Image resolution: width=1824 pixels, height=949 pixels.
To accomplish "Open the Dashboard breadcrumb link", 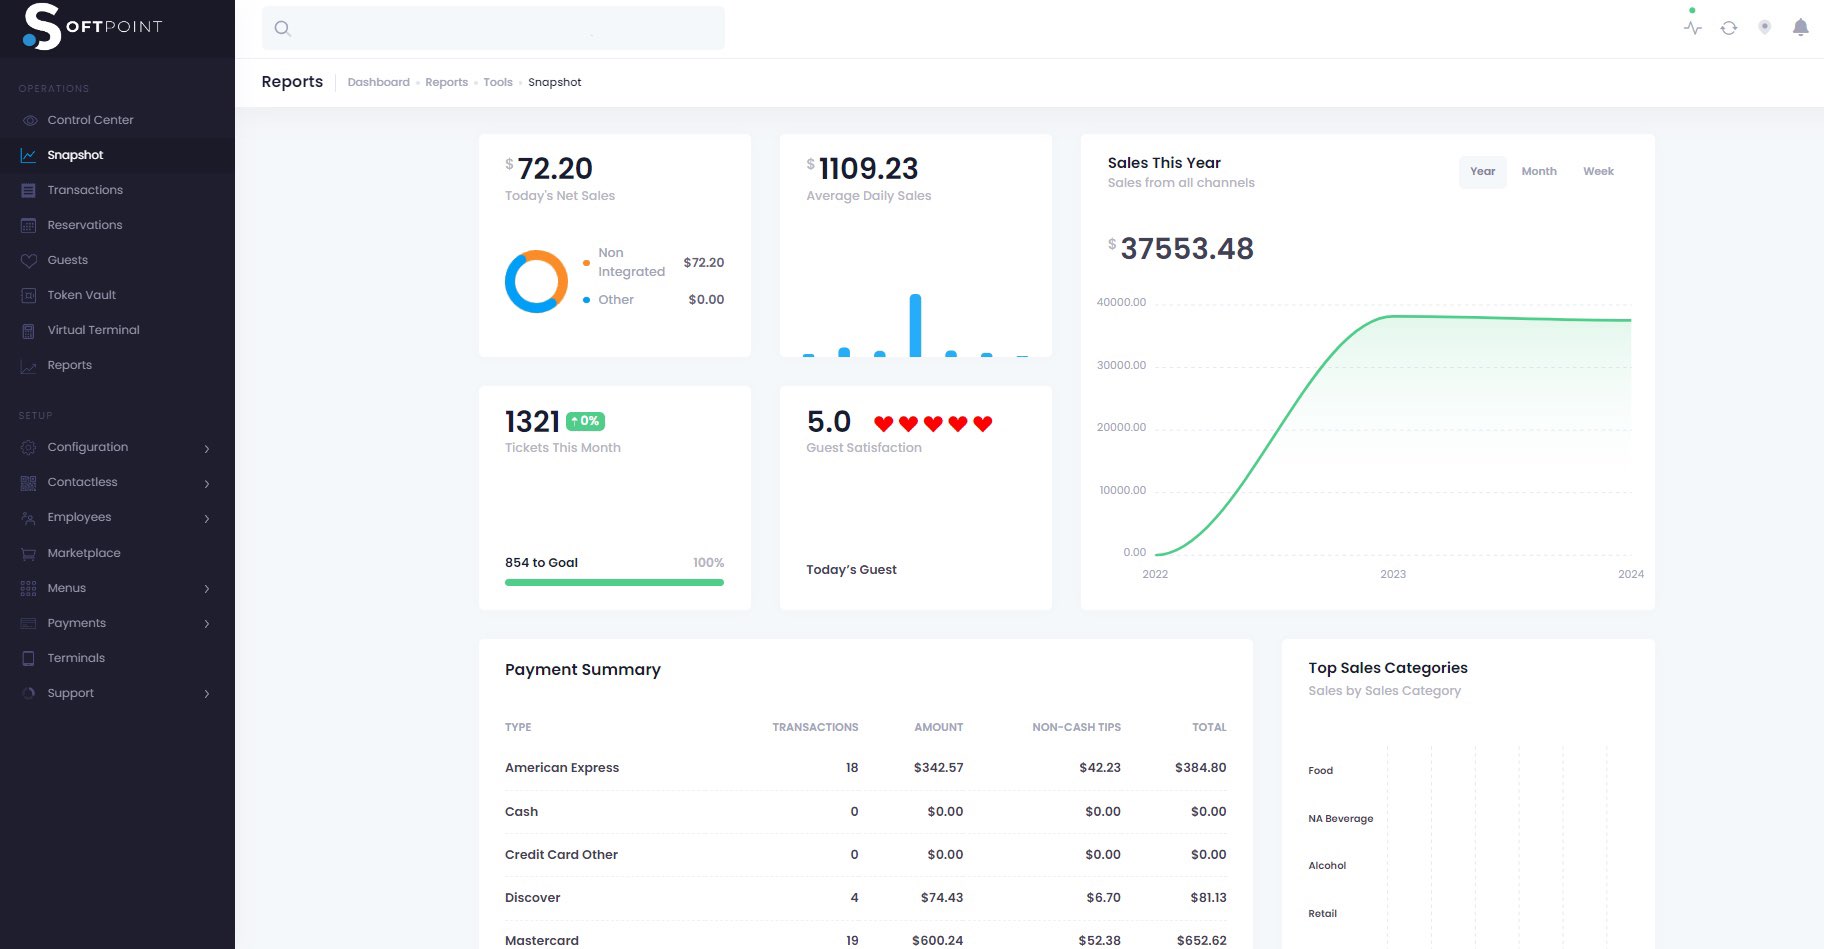I will pos(378,82).
